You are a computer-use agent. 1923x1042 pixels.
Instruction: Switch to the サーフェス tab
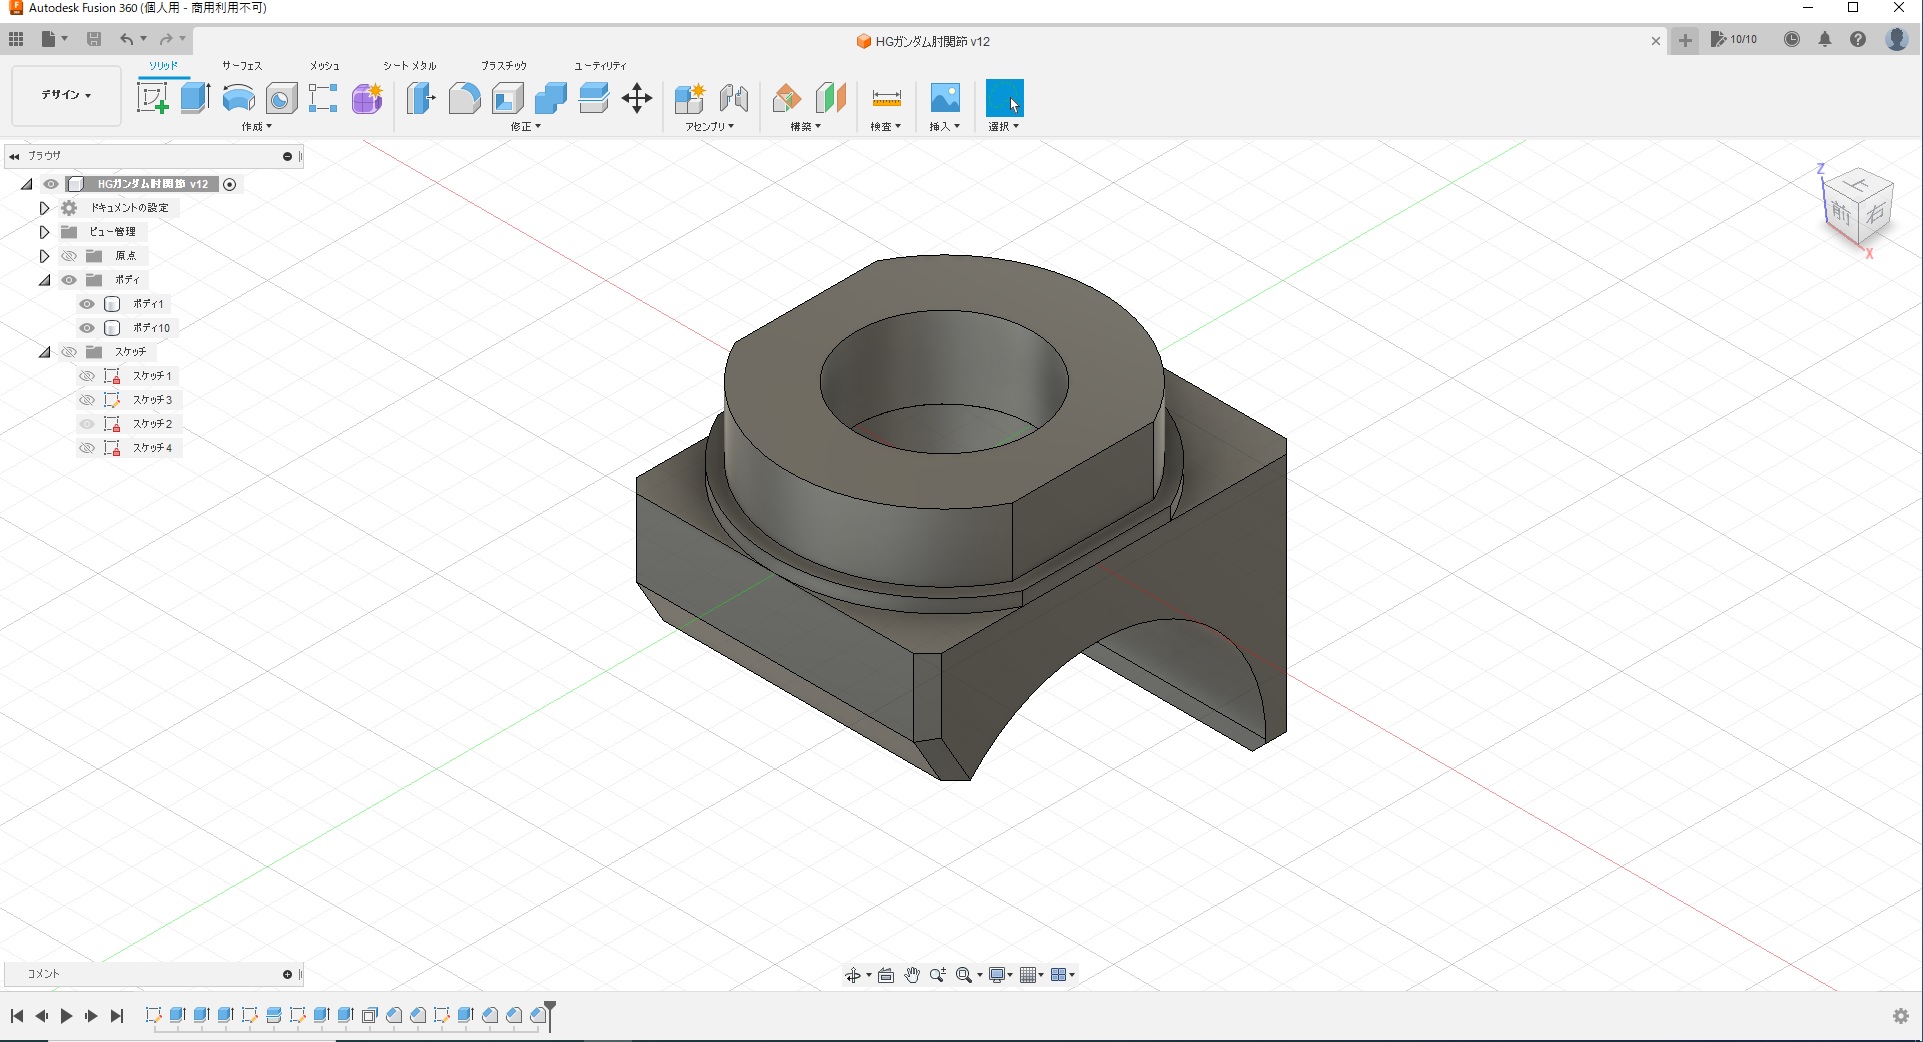click(x=242, y=66)
